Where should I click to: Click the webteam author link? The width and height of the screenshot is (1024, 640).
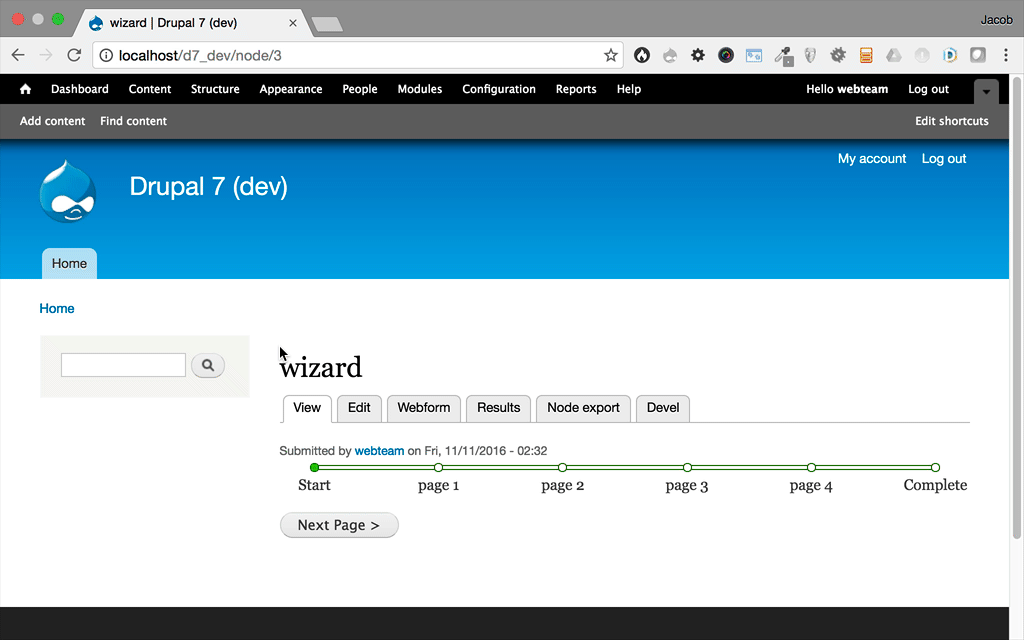coord(379,451)
